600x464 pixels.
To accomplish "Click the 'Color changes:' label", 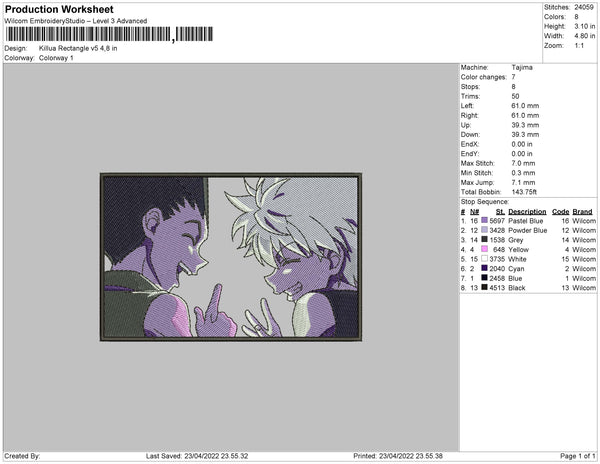I will point(483,77).
